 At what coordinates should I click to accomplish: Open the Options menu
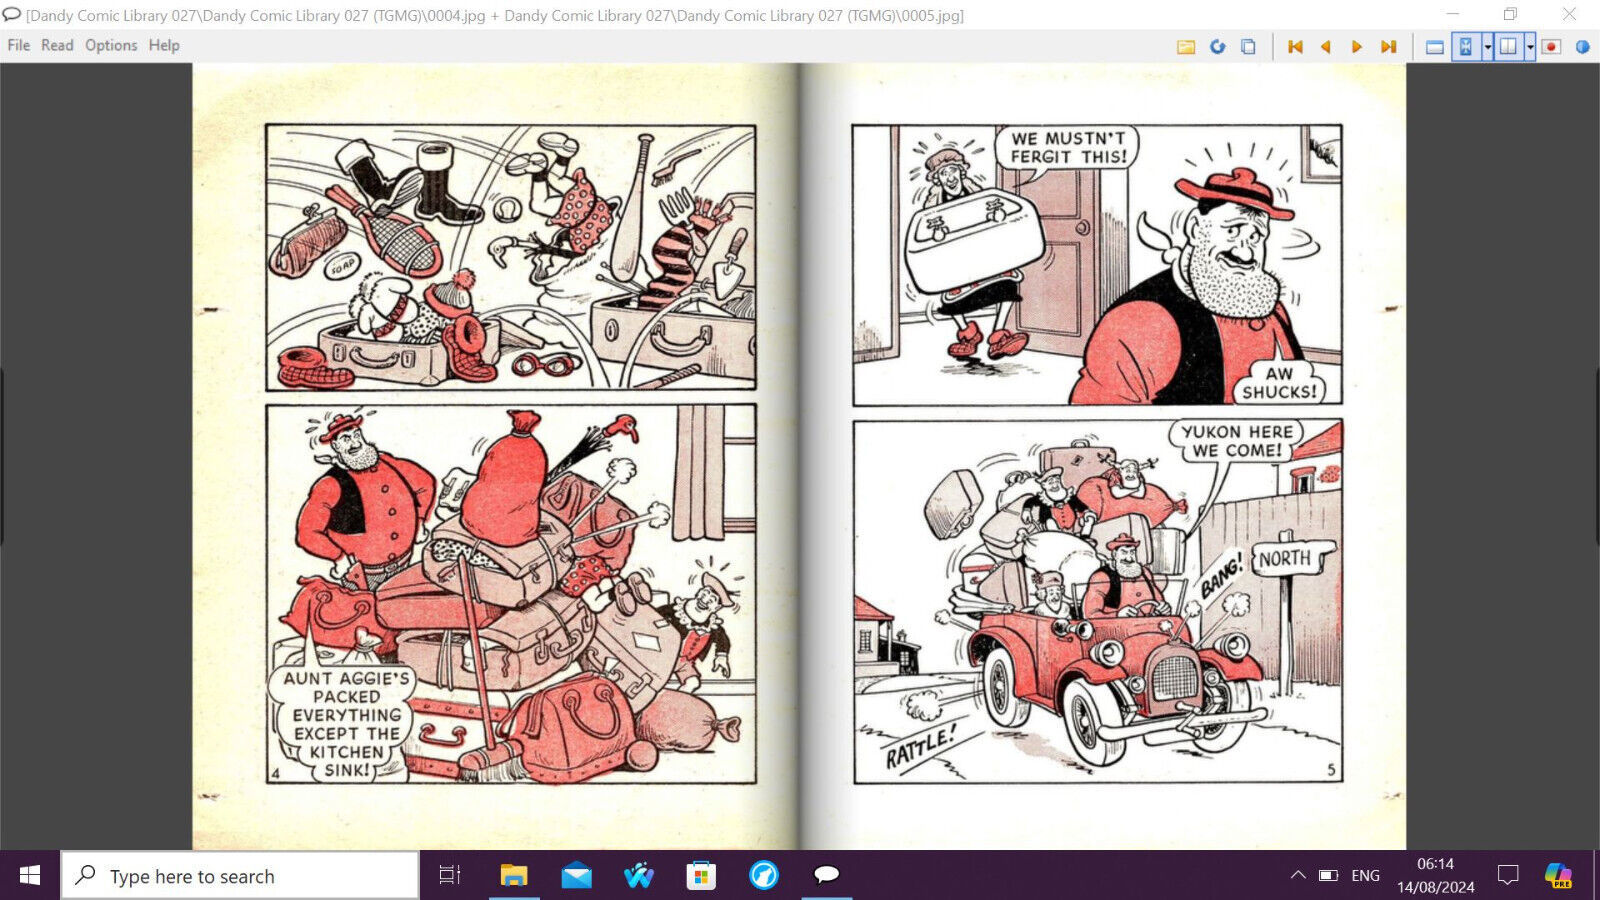point(111,45)
